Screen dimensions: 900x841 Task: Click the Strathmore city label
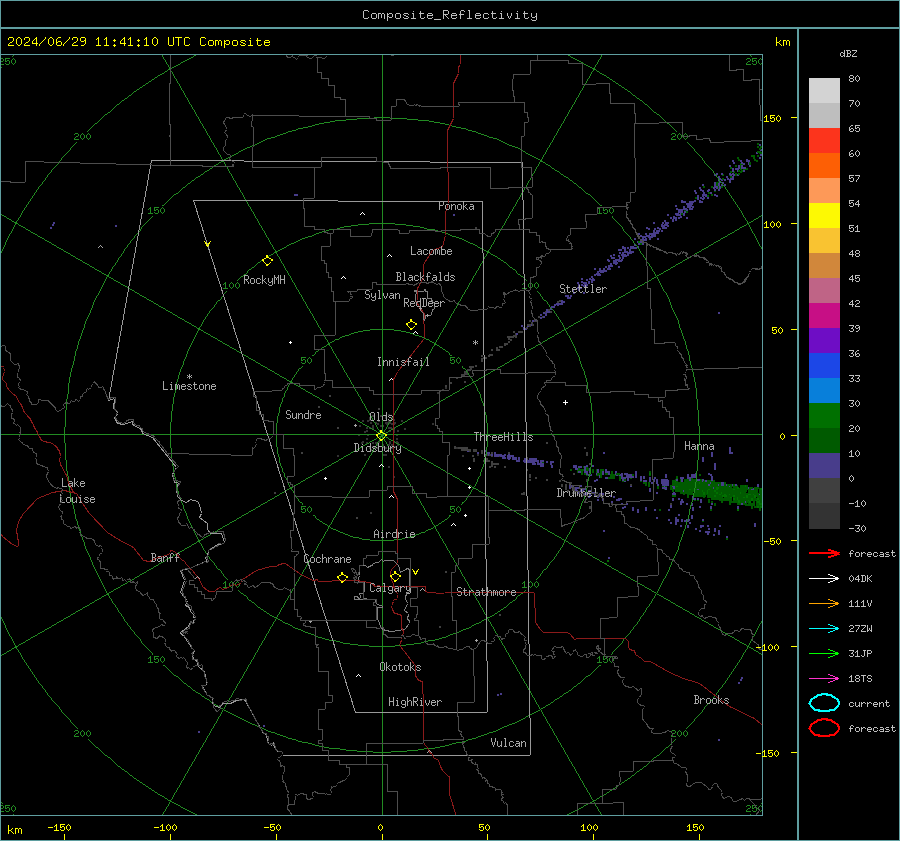click(486, 592)
